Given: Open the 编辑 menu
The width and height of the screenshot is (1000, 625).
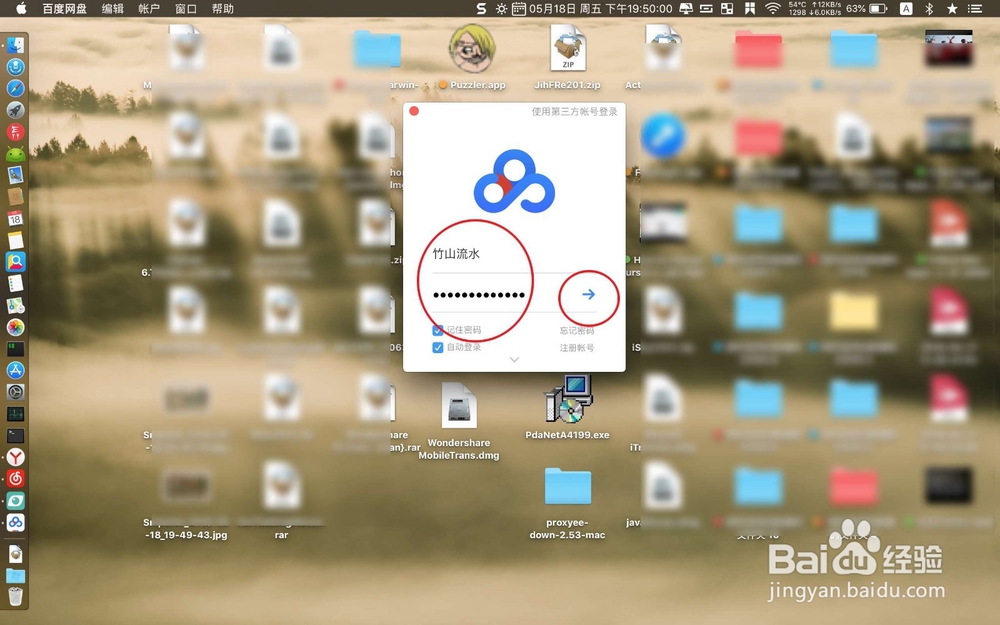Looking at the screenshot, I should tap(113, 9).
